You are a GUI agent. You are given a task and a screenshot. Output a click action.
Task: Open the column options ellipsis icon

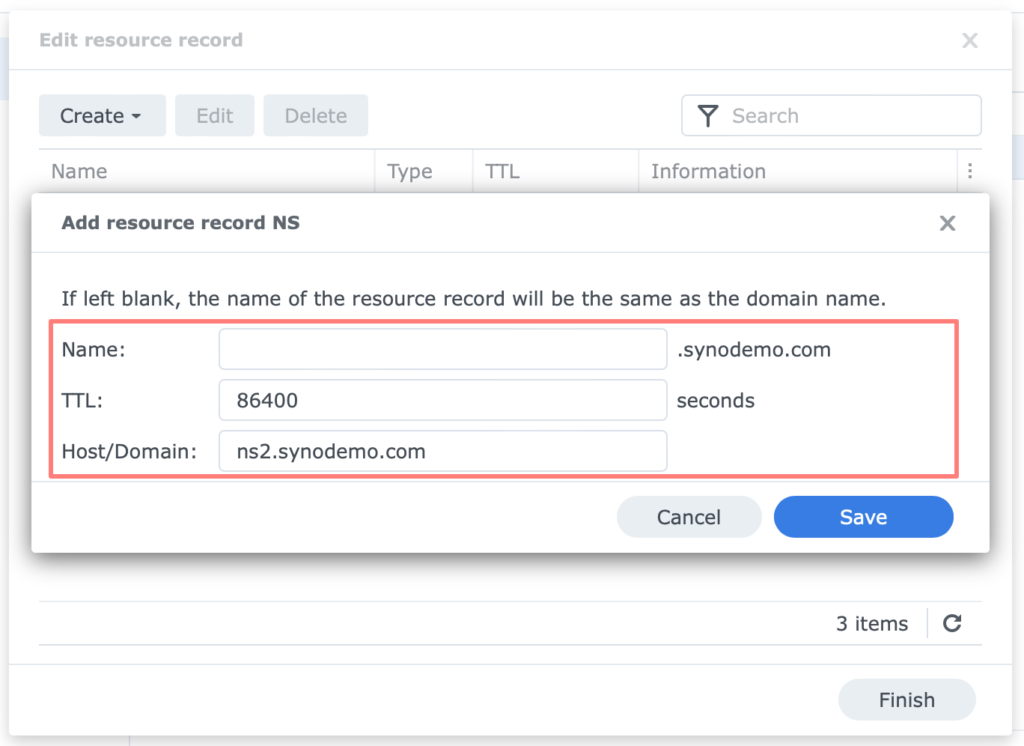(969, 171)
